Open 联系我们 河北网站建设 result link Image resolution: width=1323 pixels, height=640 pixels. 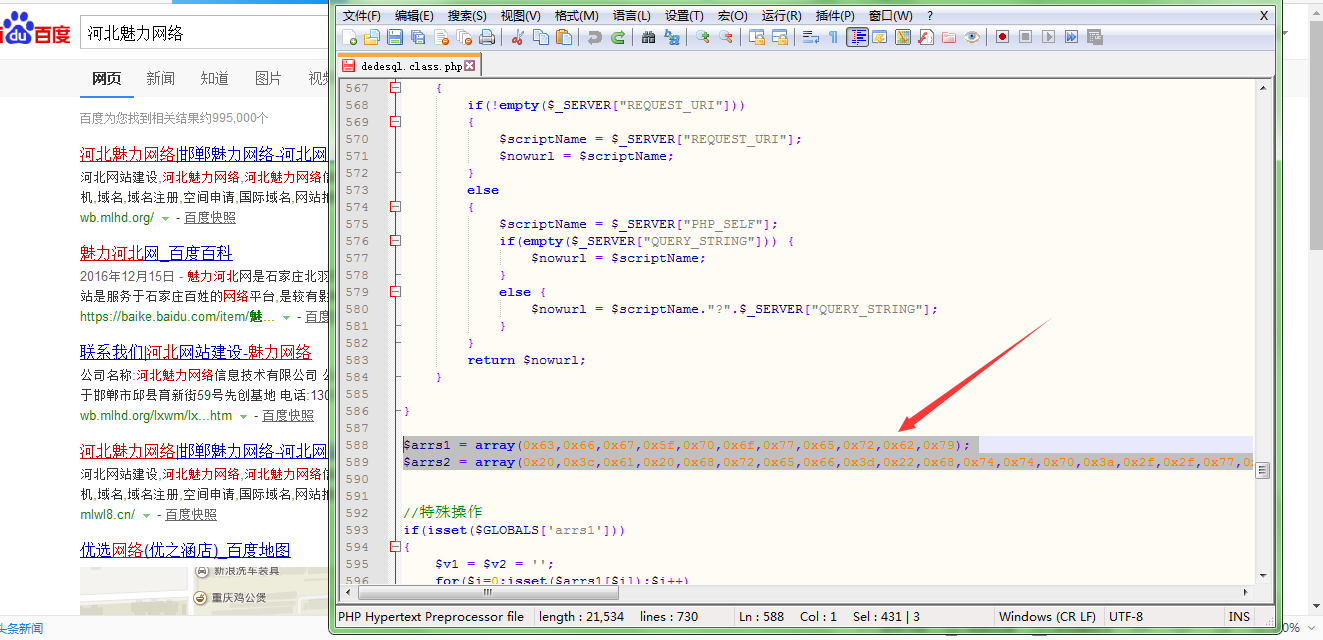pyautogui.click(x=195, y=352)
